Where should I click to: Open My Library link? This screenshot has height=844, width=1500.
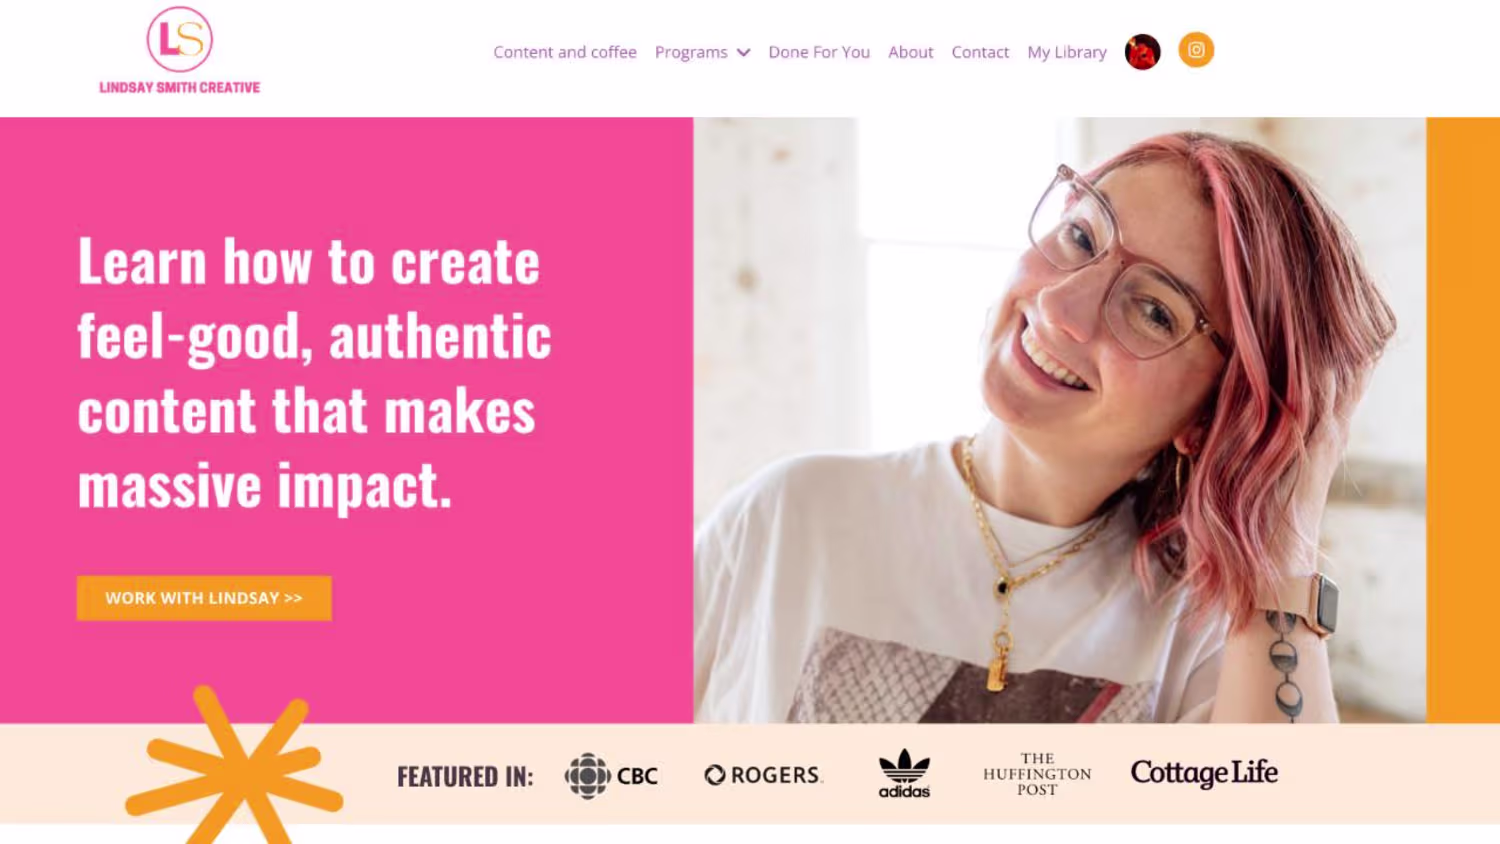[1067, 52]
